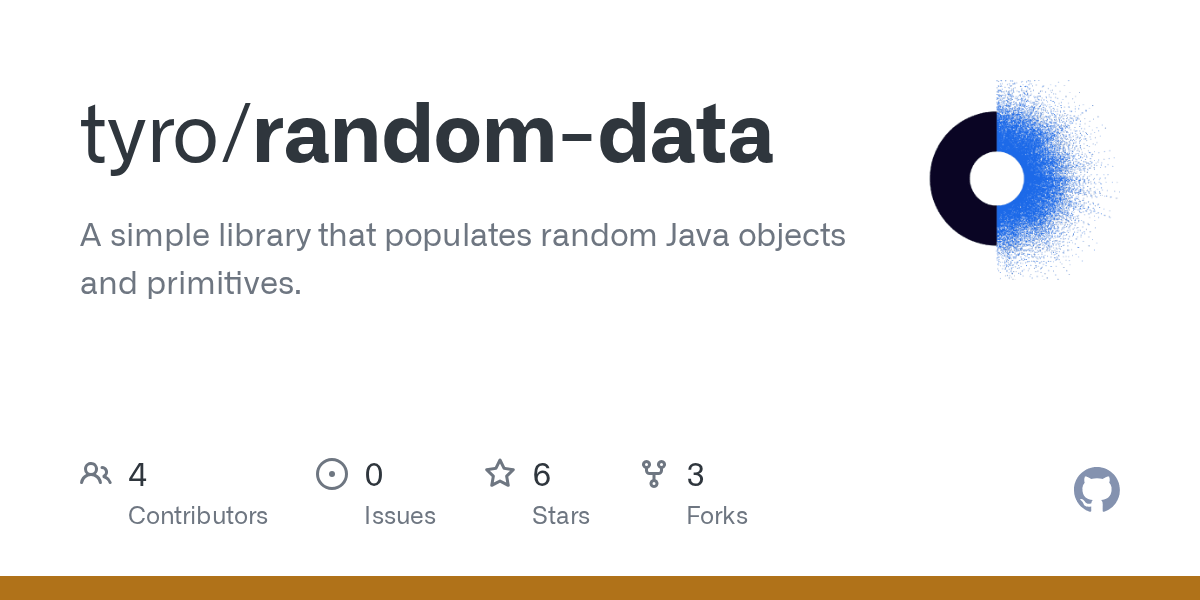Select the forks count "3"
The height and width of the screenshot is (600, 1200).
pyautogui.click(x=696, y=475)
